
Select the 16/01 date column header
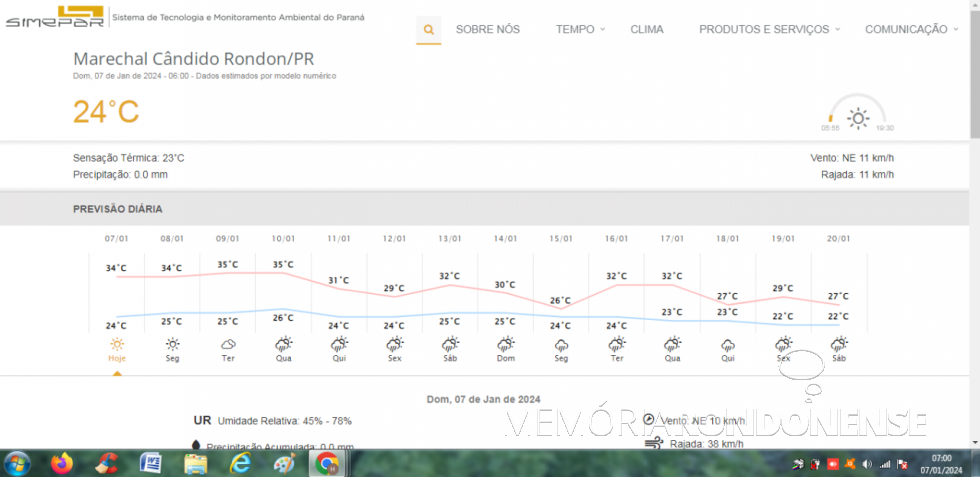(x=616, y=239)
